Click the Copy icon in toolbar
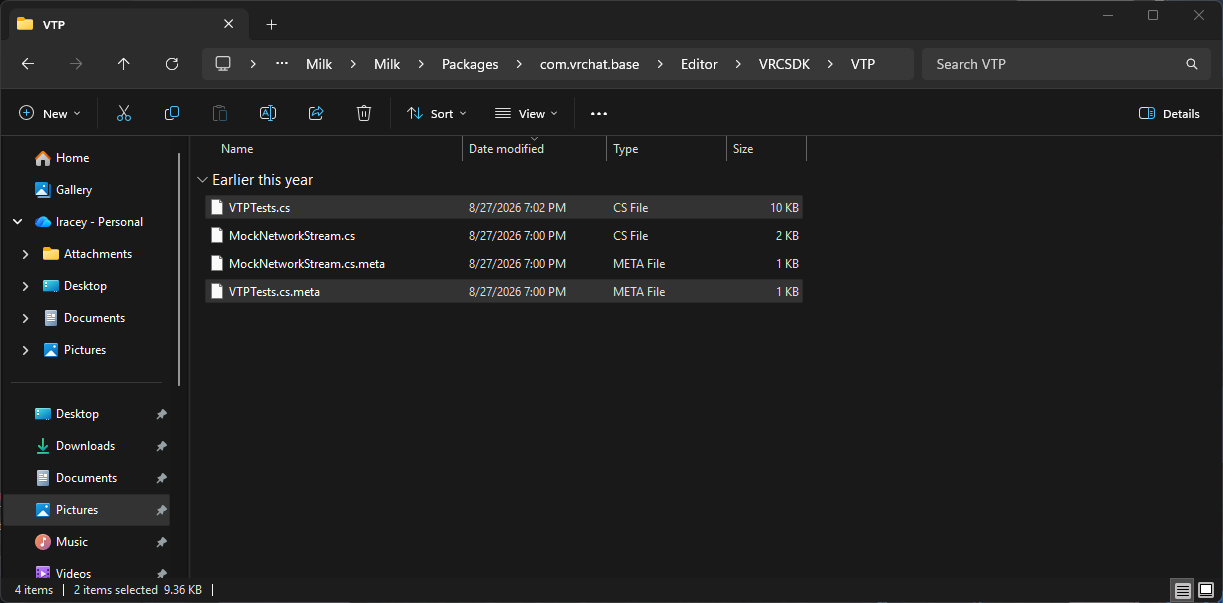The width and height of the screenshot is (1223, 603). pos(172,114)
